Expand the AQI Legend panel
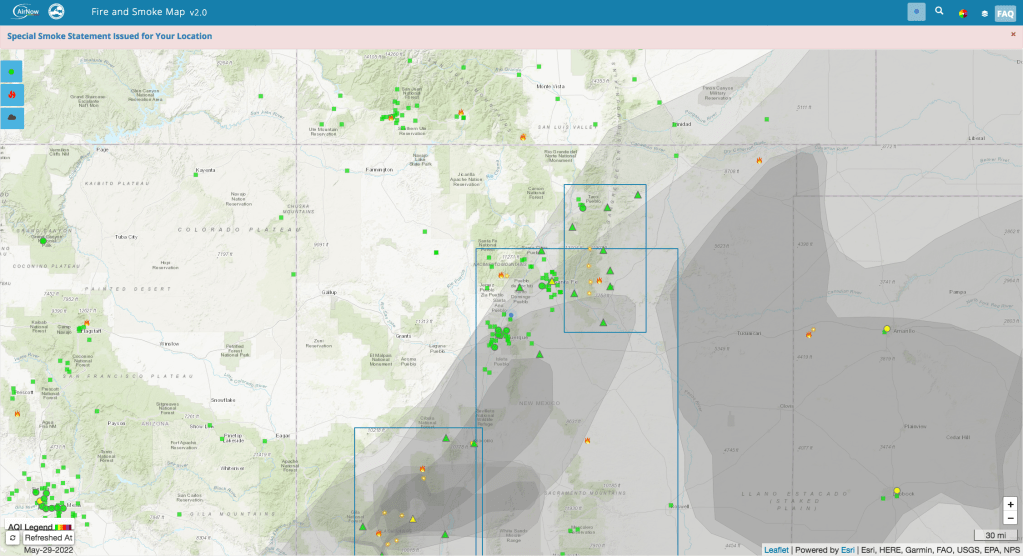Screen dimensions: 1023x556 coord(40,526)
